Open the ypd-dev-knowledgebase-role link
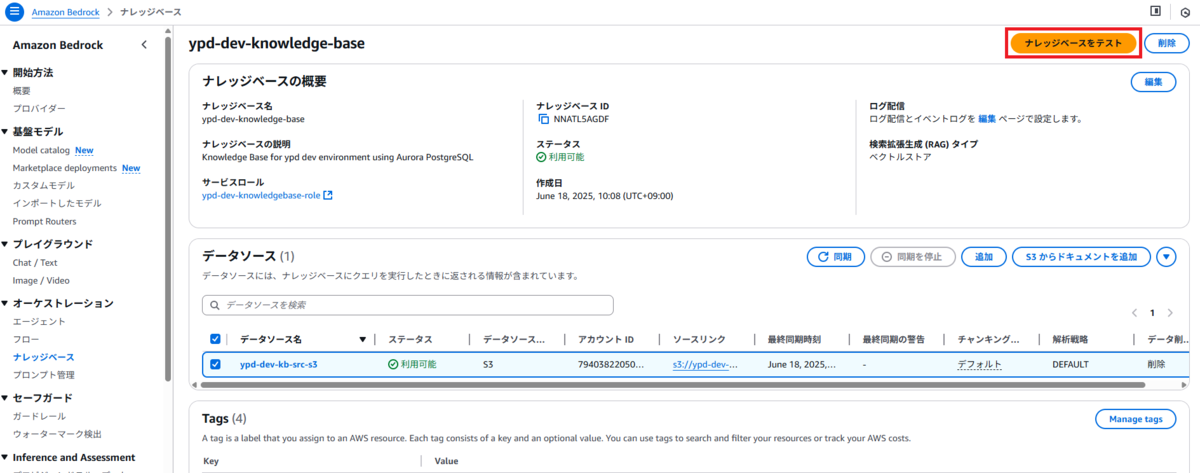The image size is (1200, 473). pyautogui.click(x=261, y=195)
